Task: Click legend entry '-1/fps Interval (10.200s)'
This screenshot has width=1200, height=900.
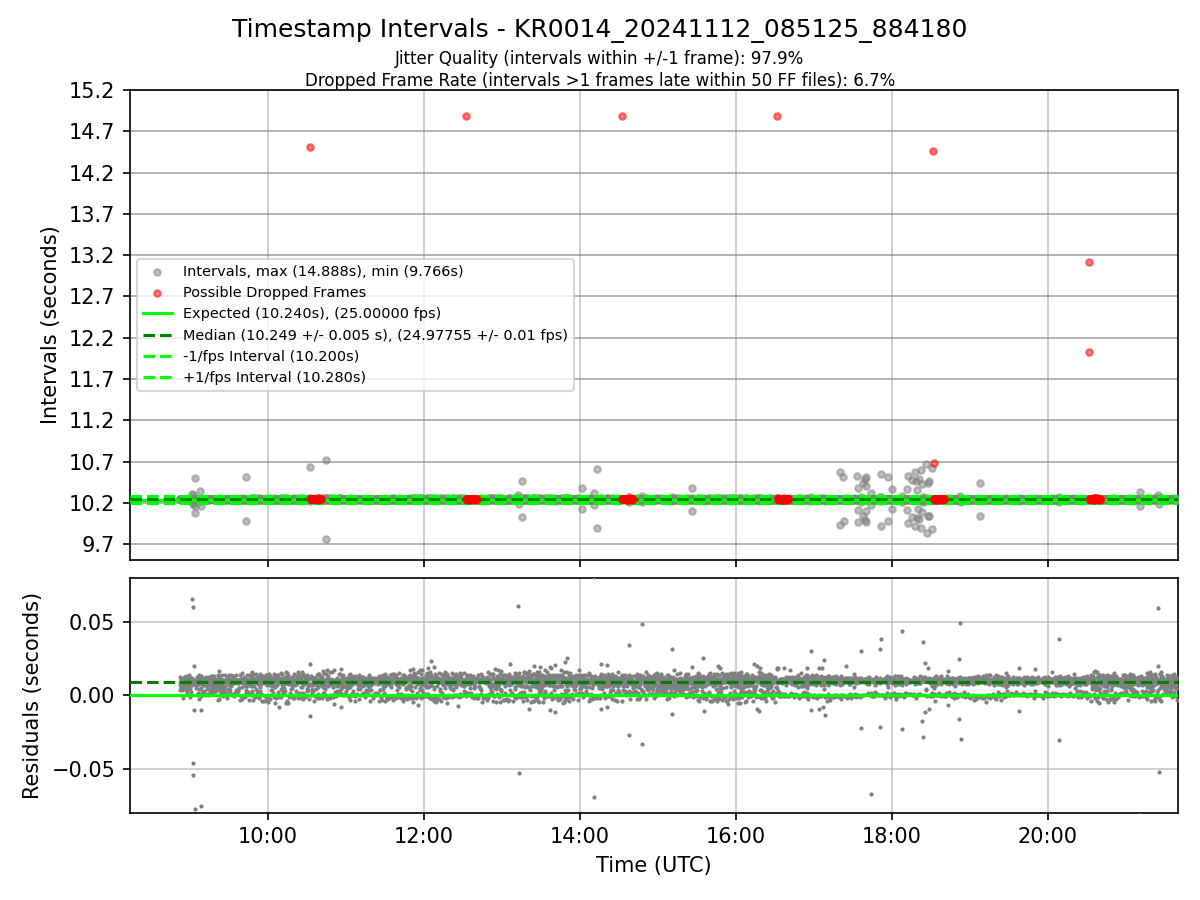Action: click(x=271, y=356)
